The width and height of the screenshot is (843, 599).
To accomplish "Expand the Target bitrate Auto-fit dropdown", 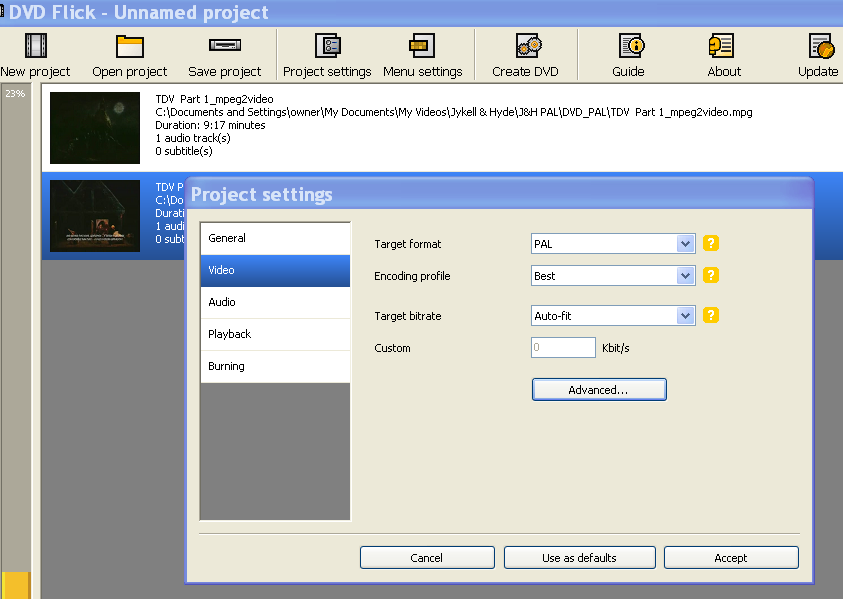I will 685,316.
